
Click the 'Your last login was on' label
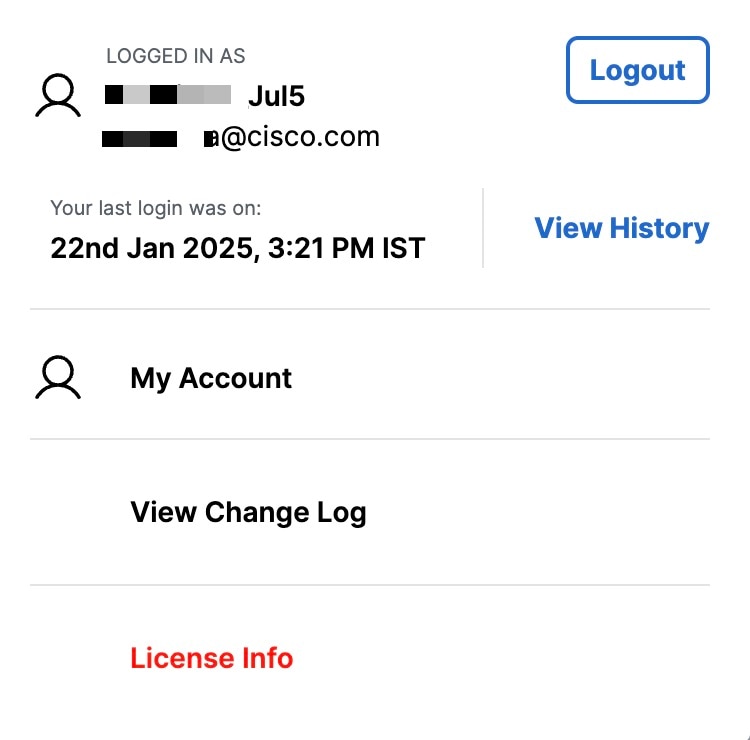tap(156, 208)
